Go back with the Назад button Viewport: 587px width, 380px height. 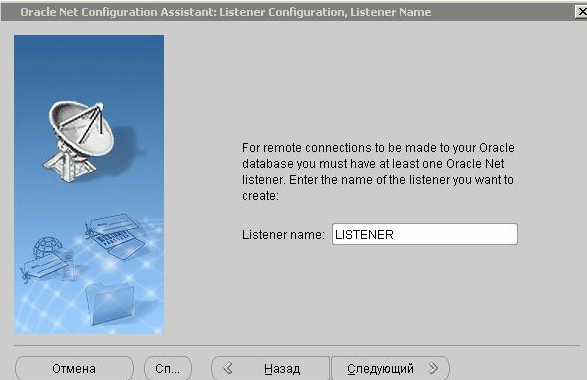pos(271,368)
